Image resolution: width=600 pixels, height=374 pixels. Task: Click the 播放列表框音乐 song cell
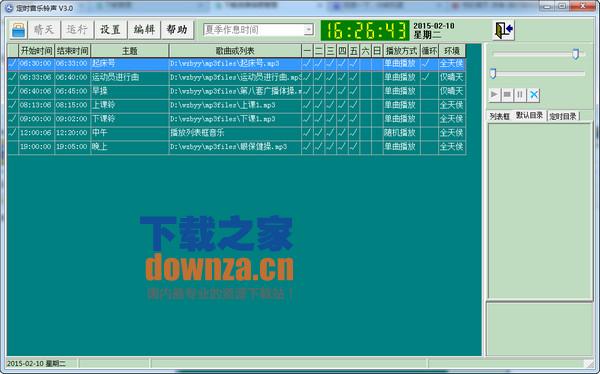point(235,133)
